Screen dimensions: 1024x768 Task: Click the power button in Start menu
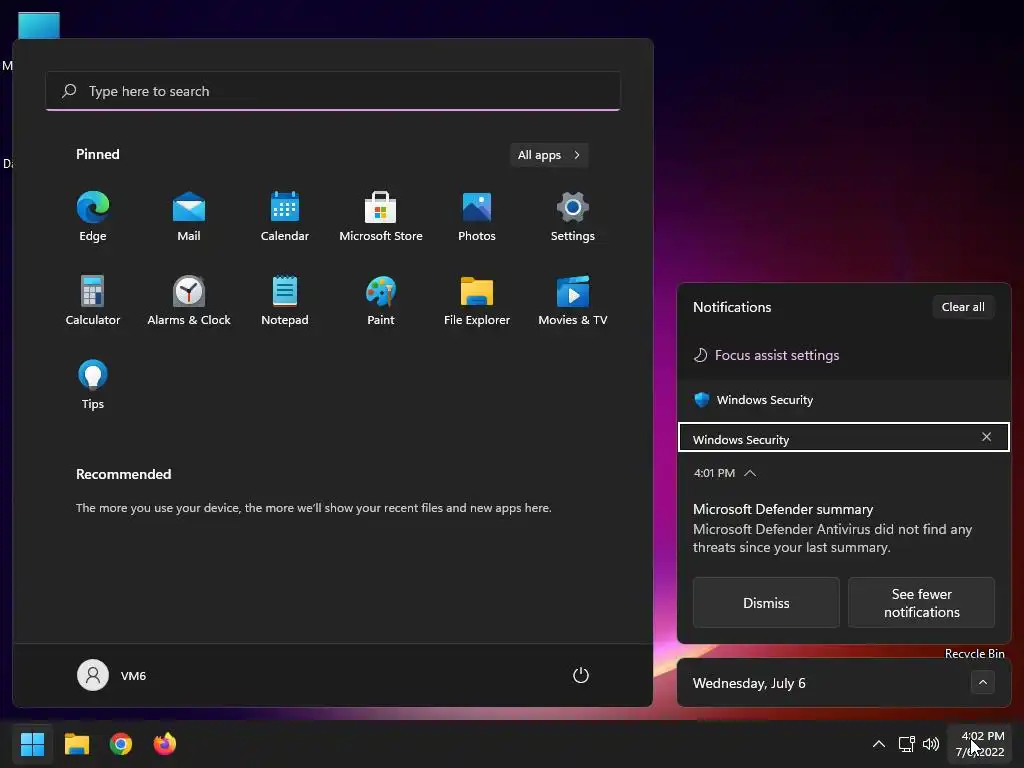coord(581,675)
